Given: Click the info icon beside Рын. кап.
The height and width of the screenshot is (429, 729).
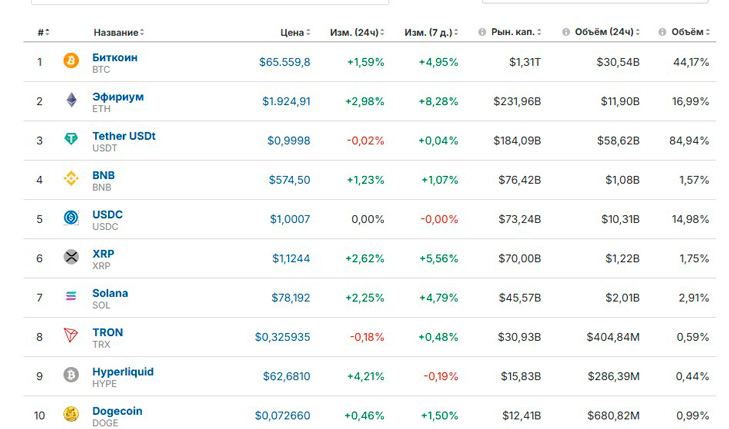Looking at the screenshot, I should (482, 32).
